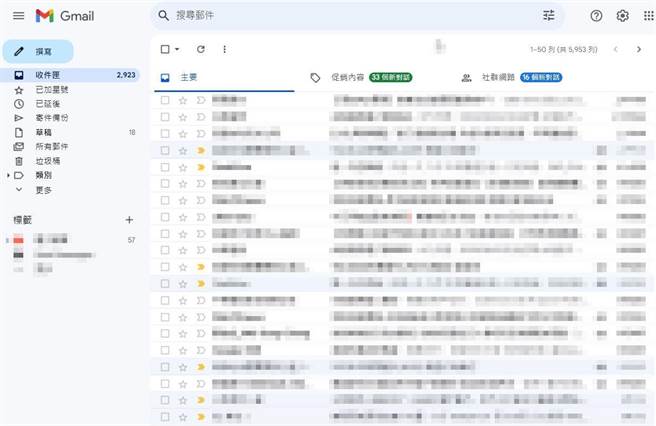The width and height of the screenshot is (656, 426).
Task: Click the drafts count 18
Action: pos(132,132)
